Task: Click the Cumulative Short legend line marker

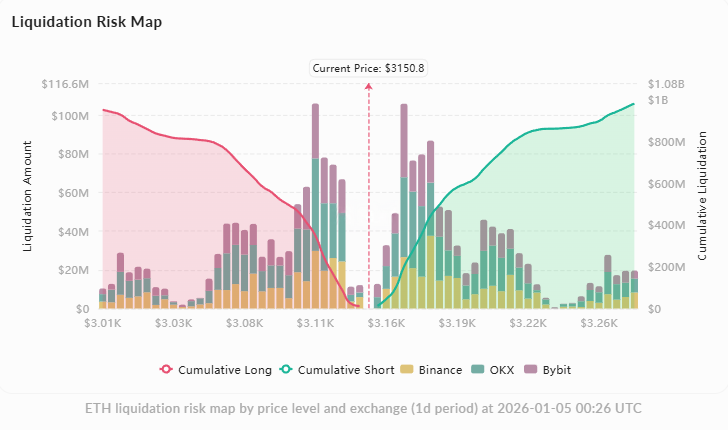Action: (x=287, y=370)
